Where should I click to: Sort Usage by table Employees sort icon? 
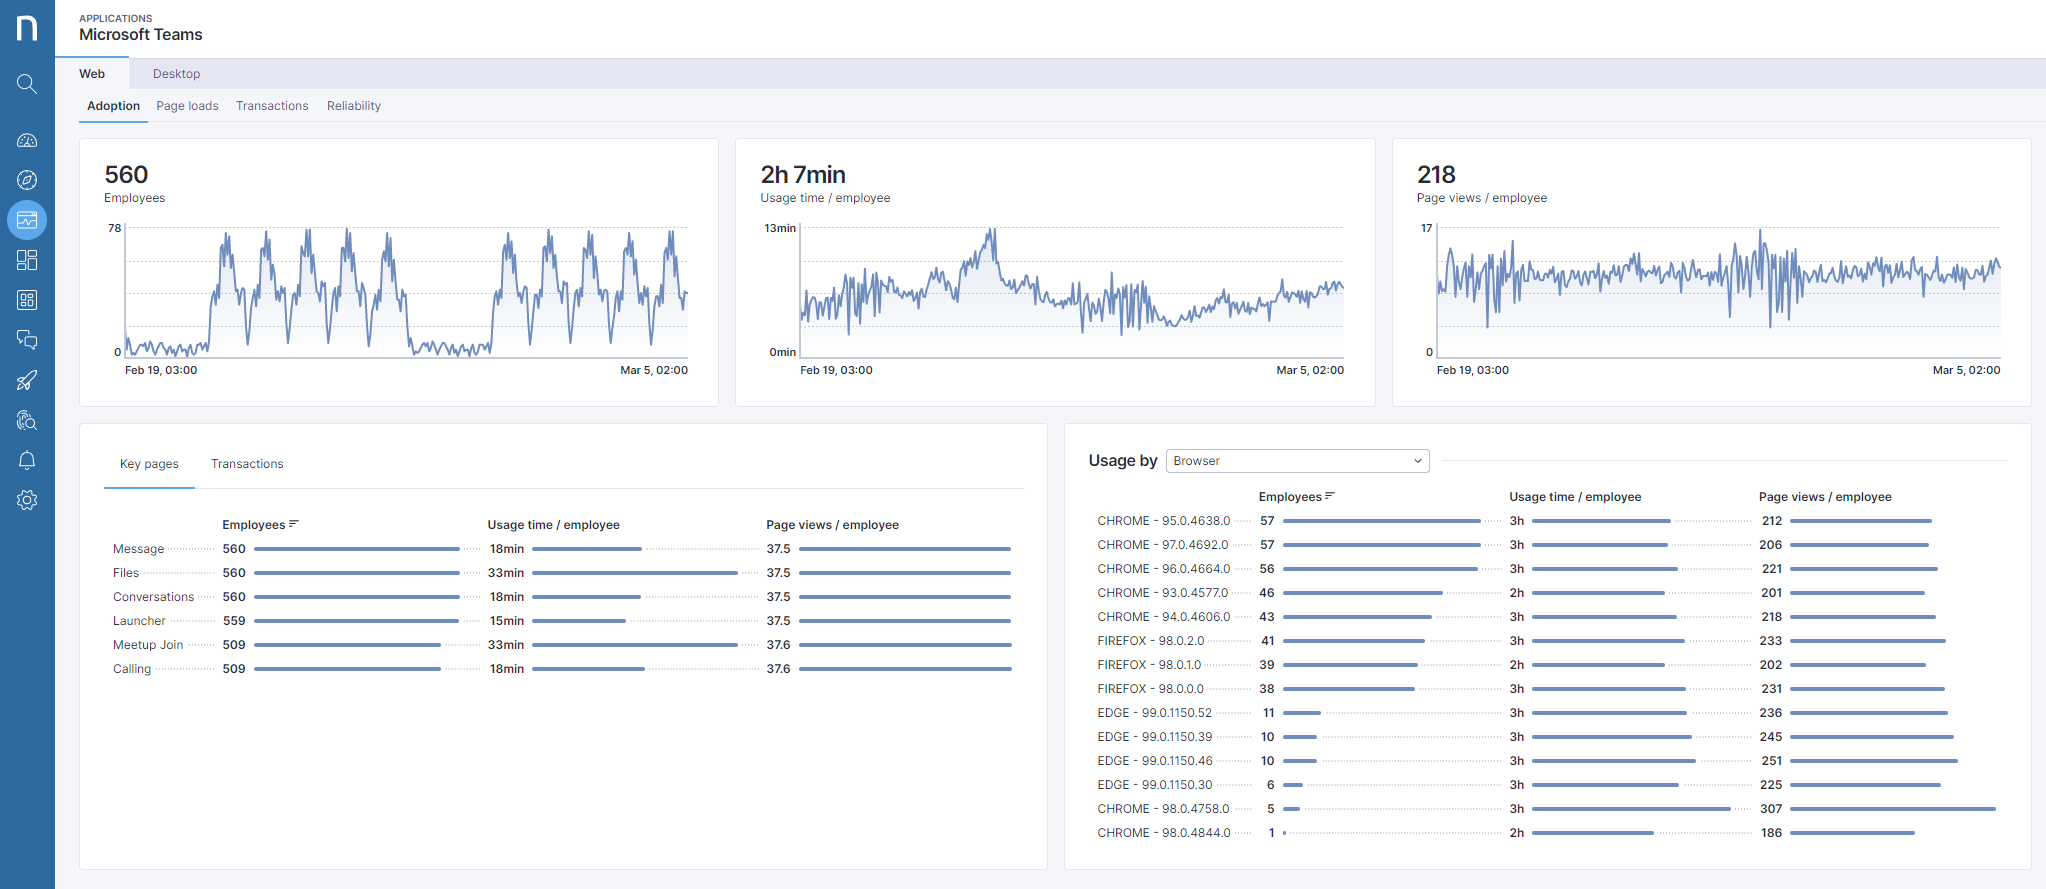1330,496
